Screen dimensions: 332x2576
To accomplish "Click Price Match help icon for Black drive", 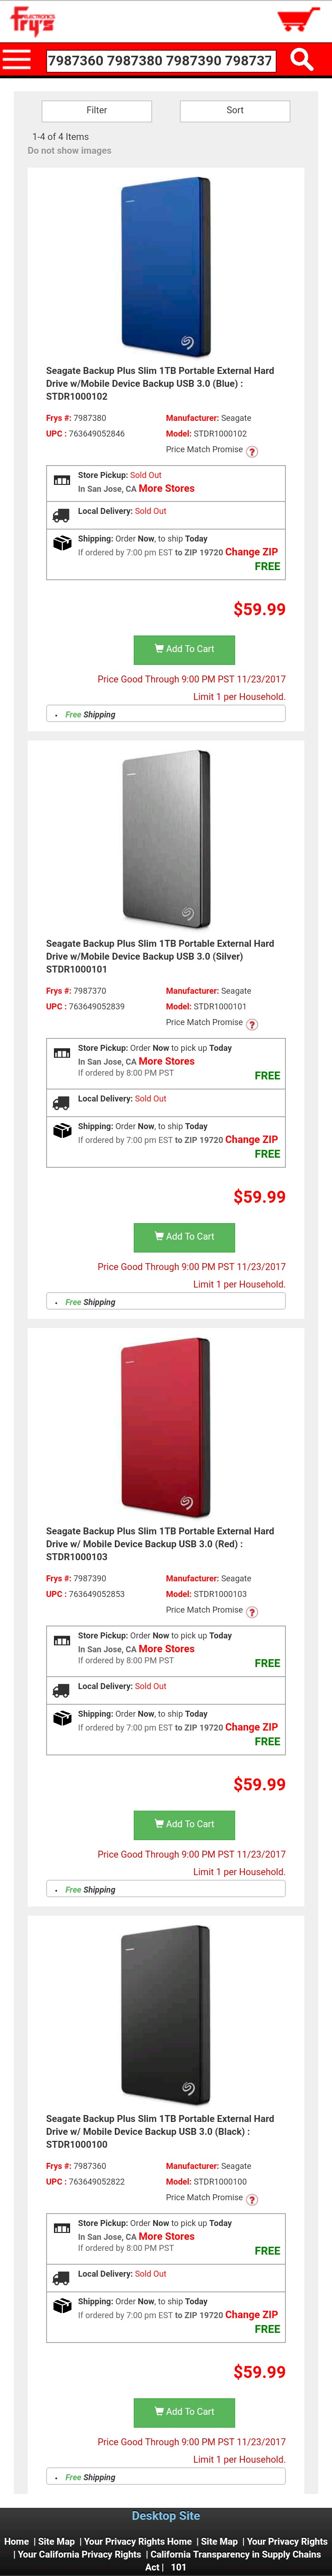I will point(252,2198).
